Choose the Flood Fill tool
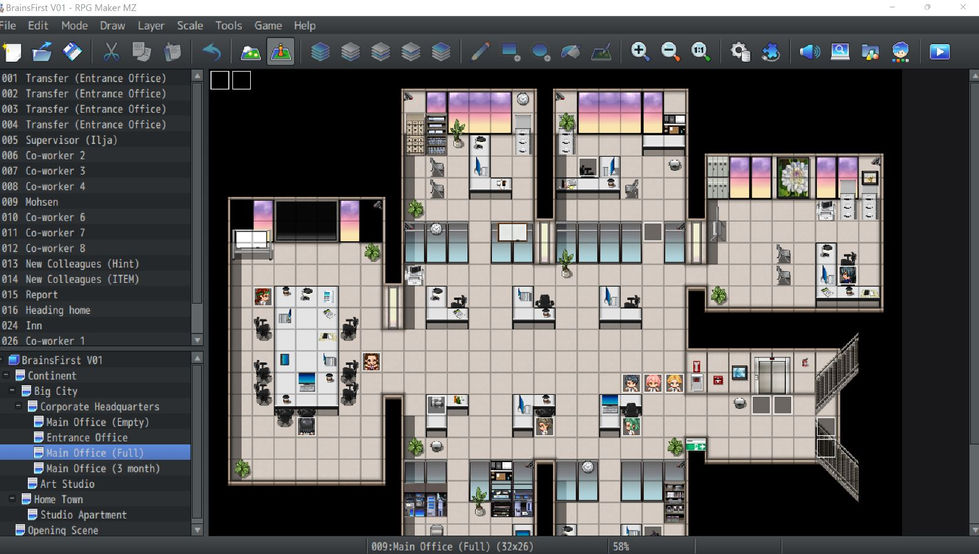Screen dimensions: 979x554 pos(571,52)
